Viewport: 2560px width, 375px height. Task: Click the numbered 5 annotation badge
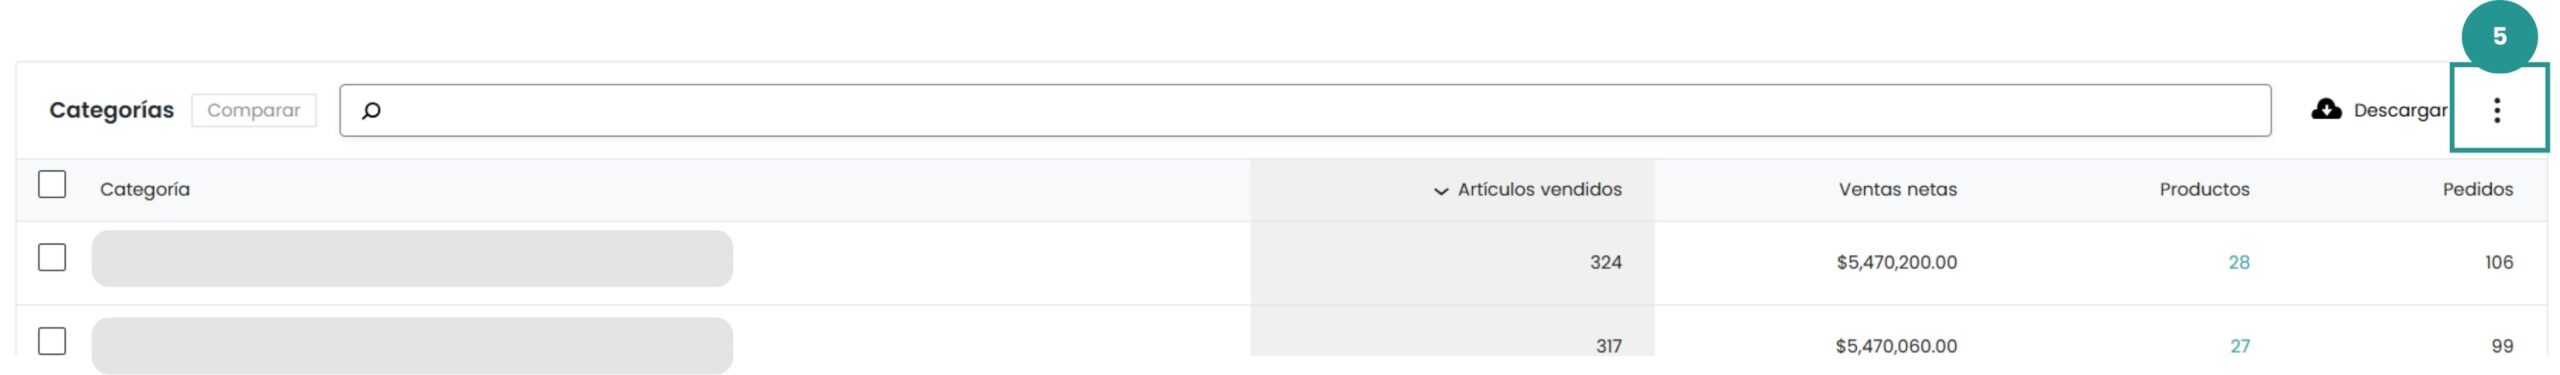pos(2499,37)
